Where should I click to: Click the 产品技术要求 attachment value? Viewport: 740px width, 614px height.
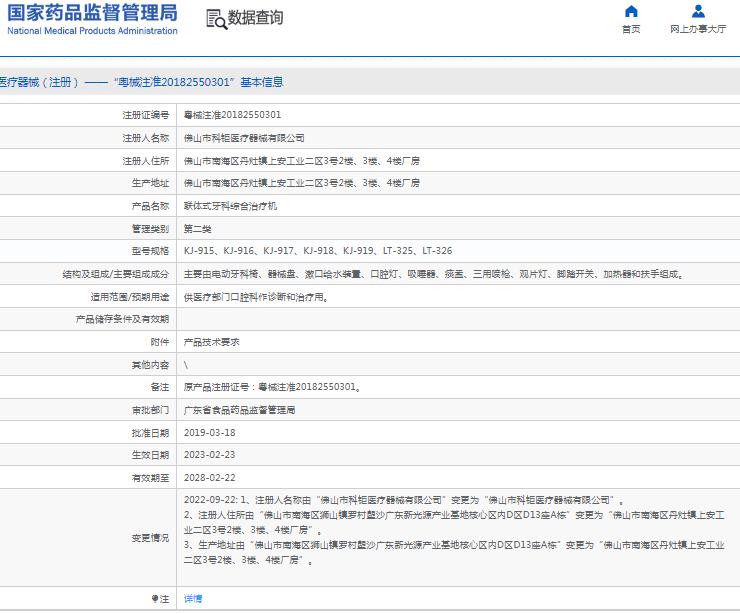211,342
